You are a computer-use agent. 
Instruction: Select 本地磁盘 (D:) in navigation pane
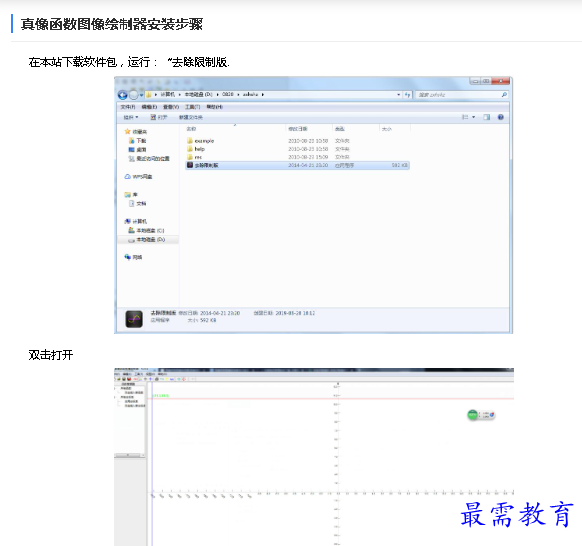click(x=147, y=240)
